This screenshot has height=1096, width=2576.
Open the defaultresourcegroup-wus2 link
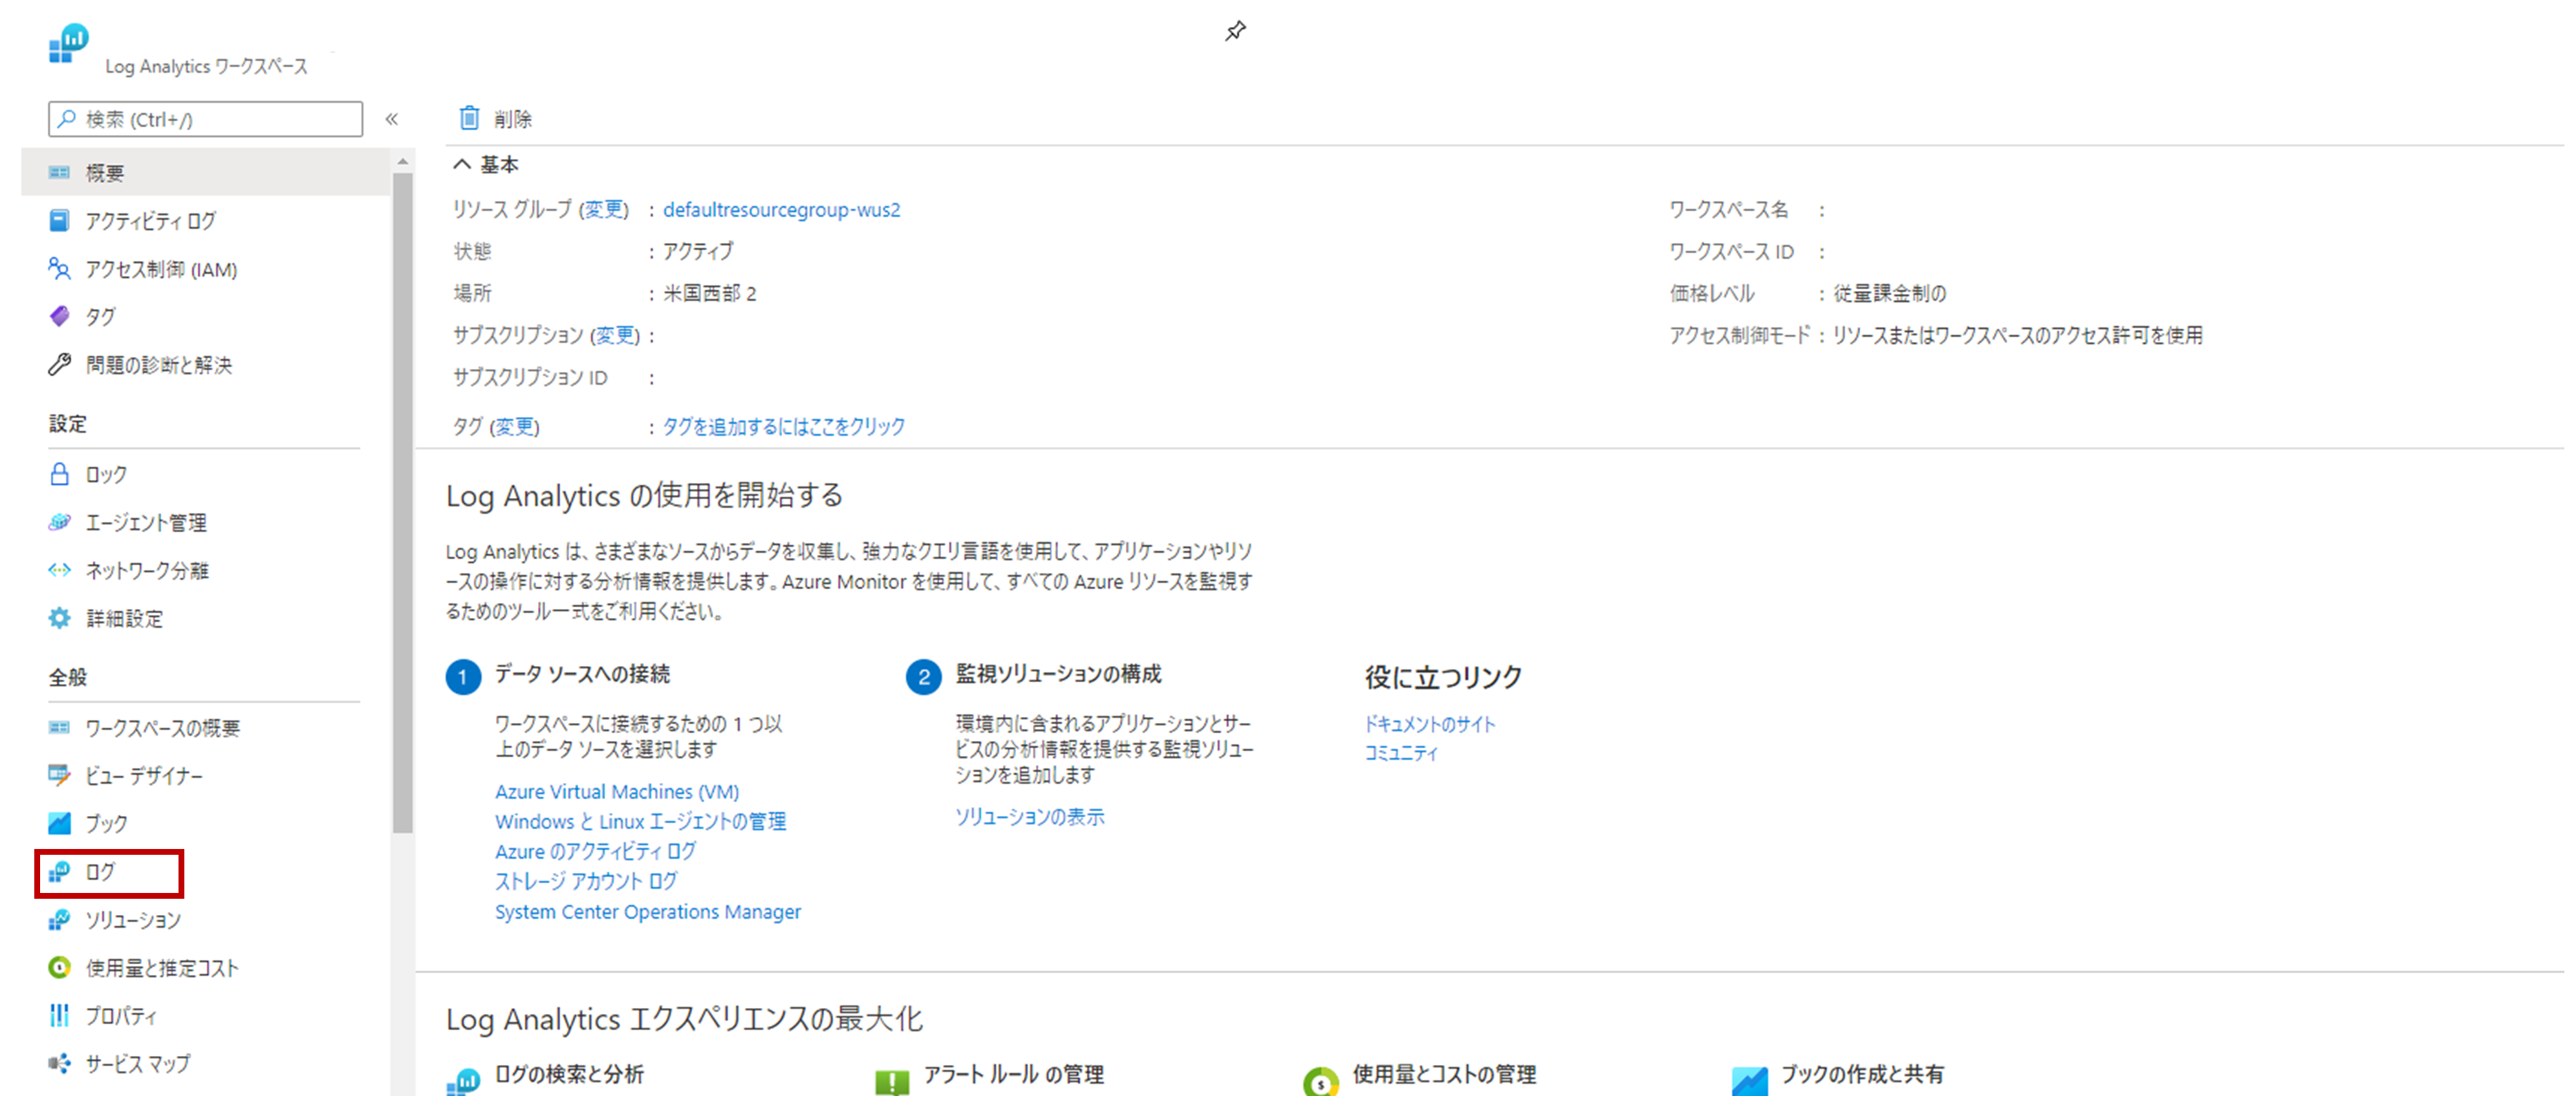(781, 210)
